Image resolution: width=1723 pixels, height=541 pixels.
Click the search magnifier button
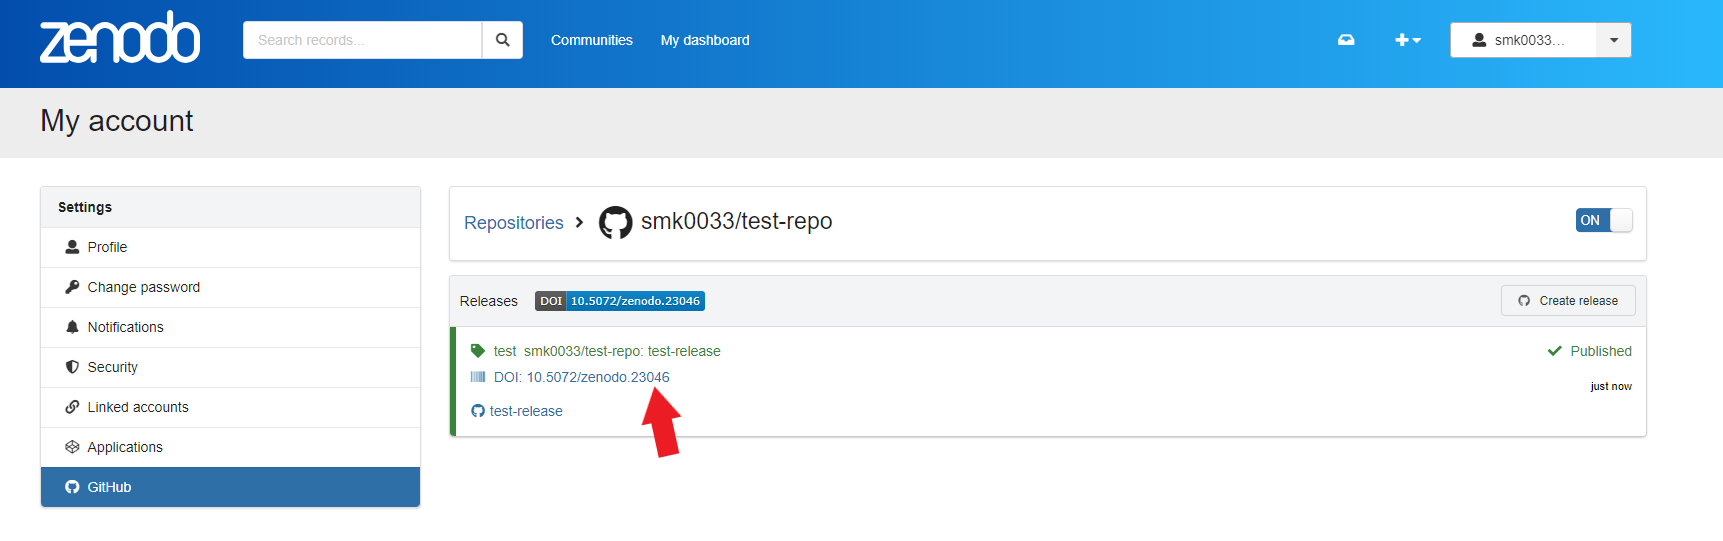(502, 40)
